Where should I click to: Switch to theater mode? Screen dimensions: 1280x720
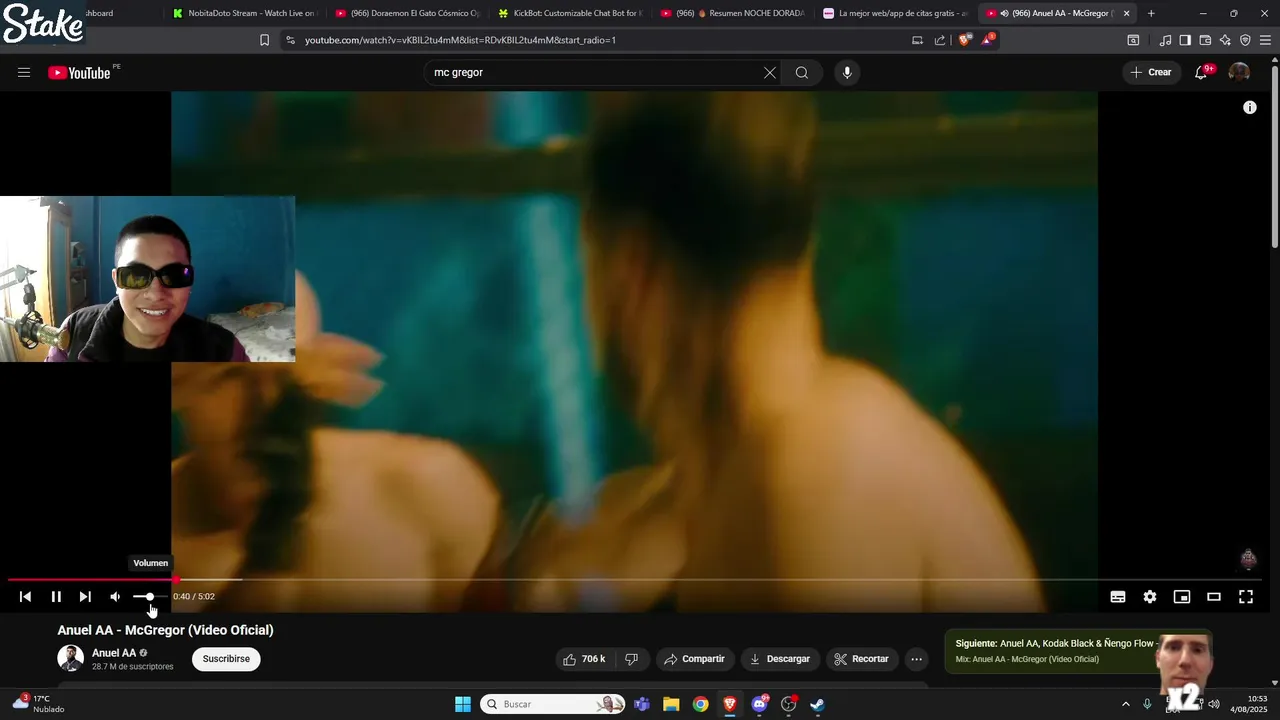click(x=1214, y=597)
